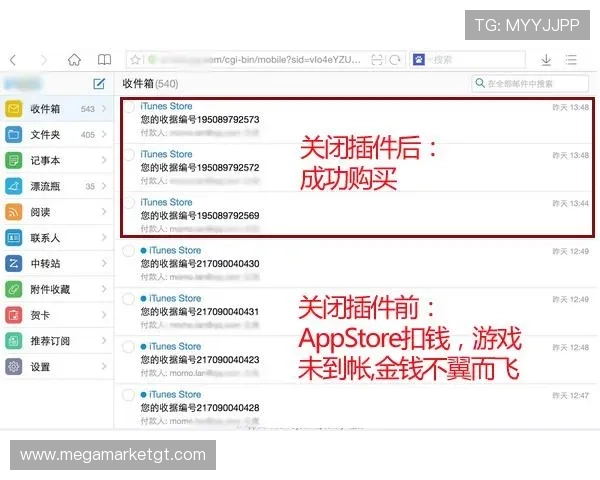Click the 543 count beside 收件箱
The image size is (600, 480).
point(88,109)
